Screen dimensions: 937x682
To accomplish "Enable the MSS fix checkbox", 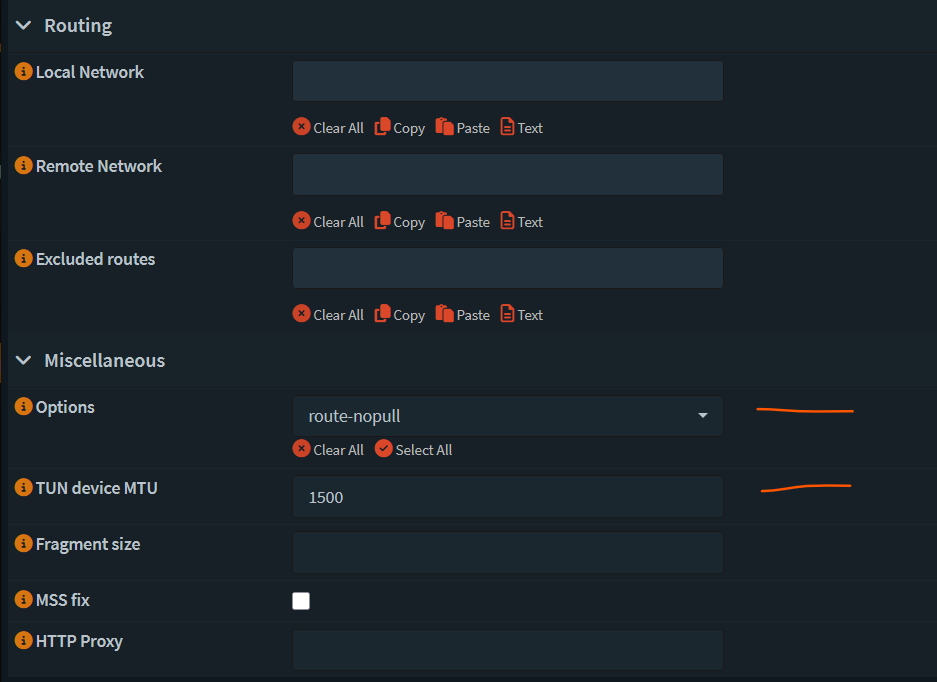I will tap(301, 601).
